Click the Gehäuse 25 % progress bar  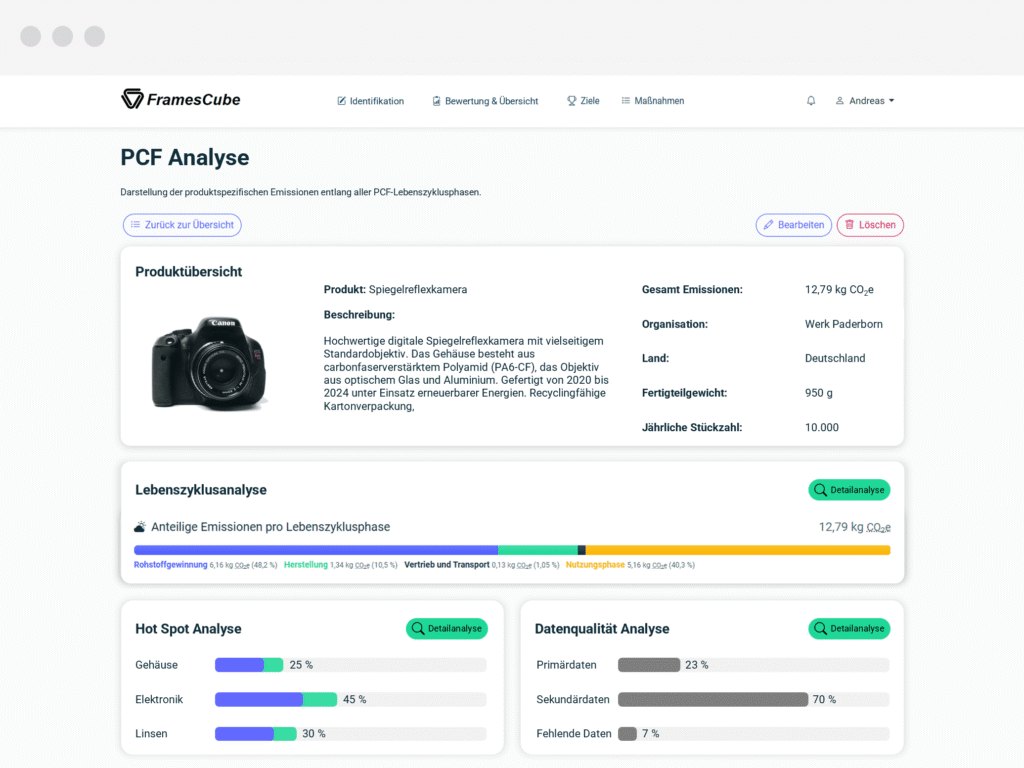[x=351, y=665]
